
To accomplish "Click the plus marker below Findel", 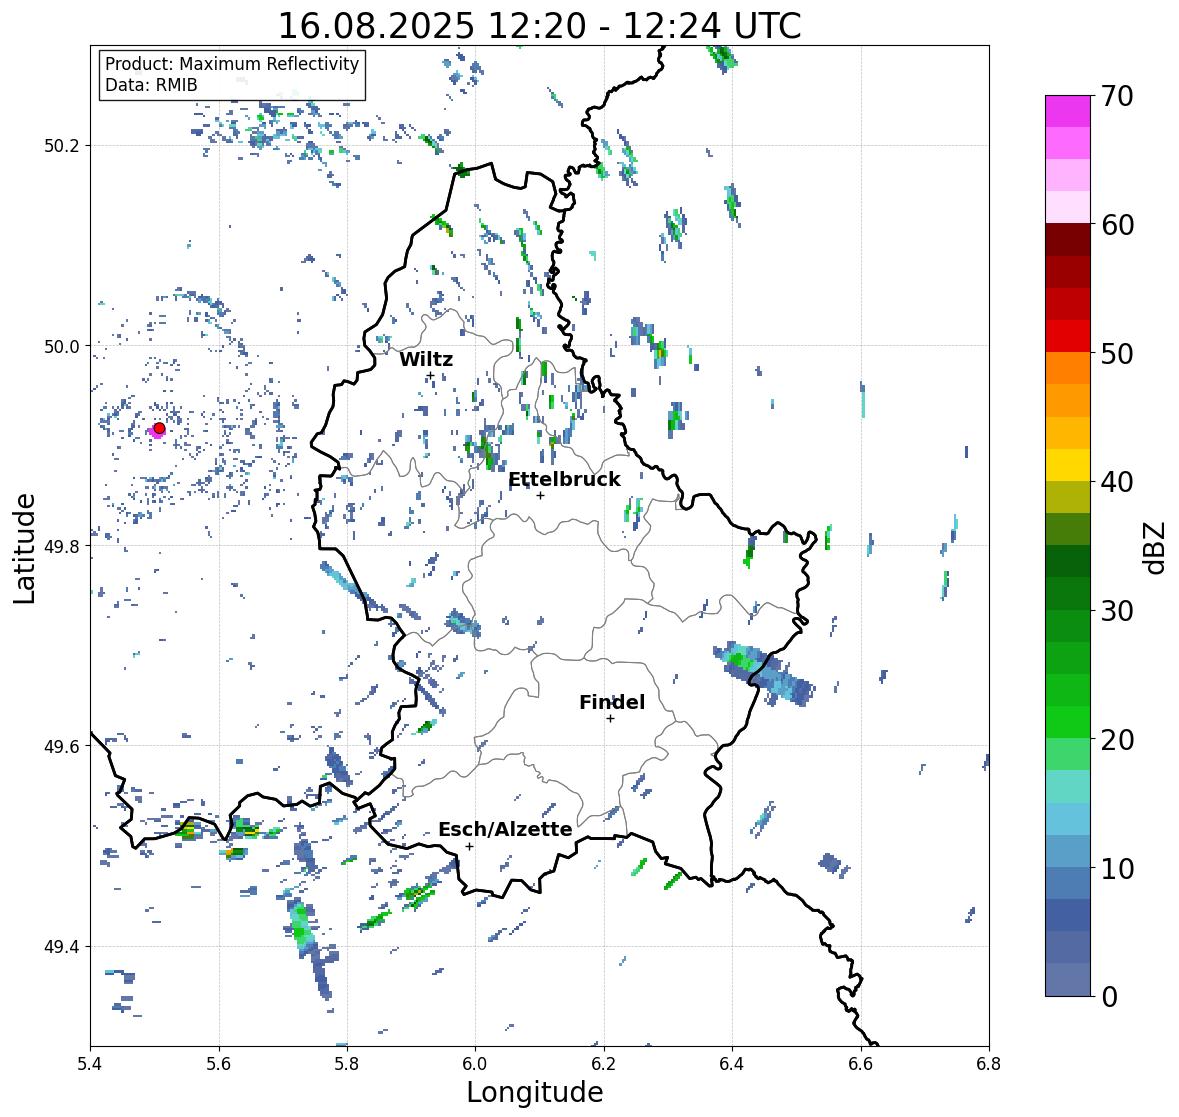I will pos(611,719).
